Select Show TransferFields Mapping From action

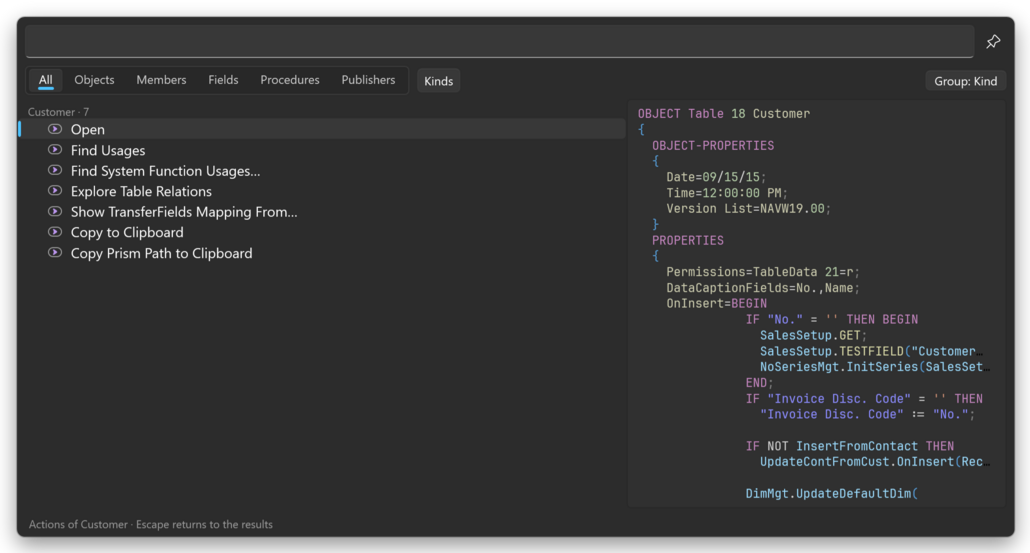[x=322, y=211]
